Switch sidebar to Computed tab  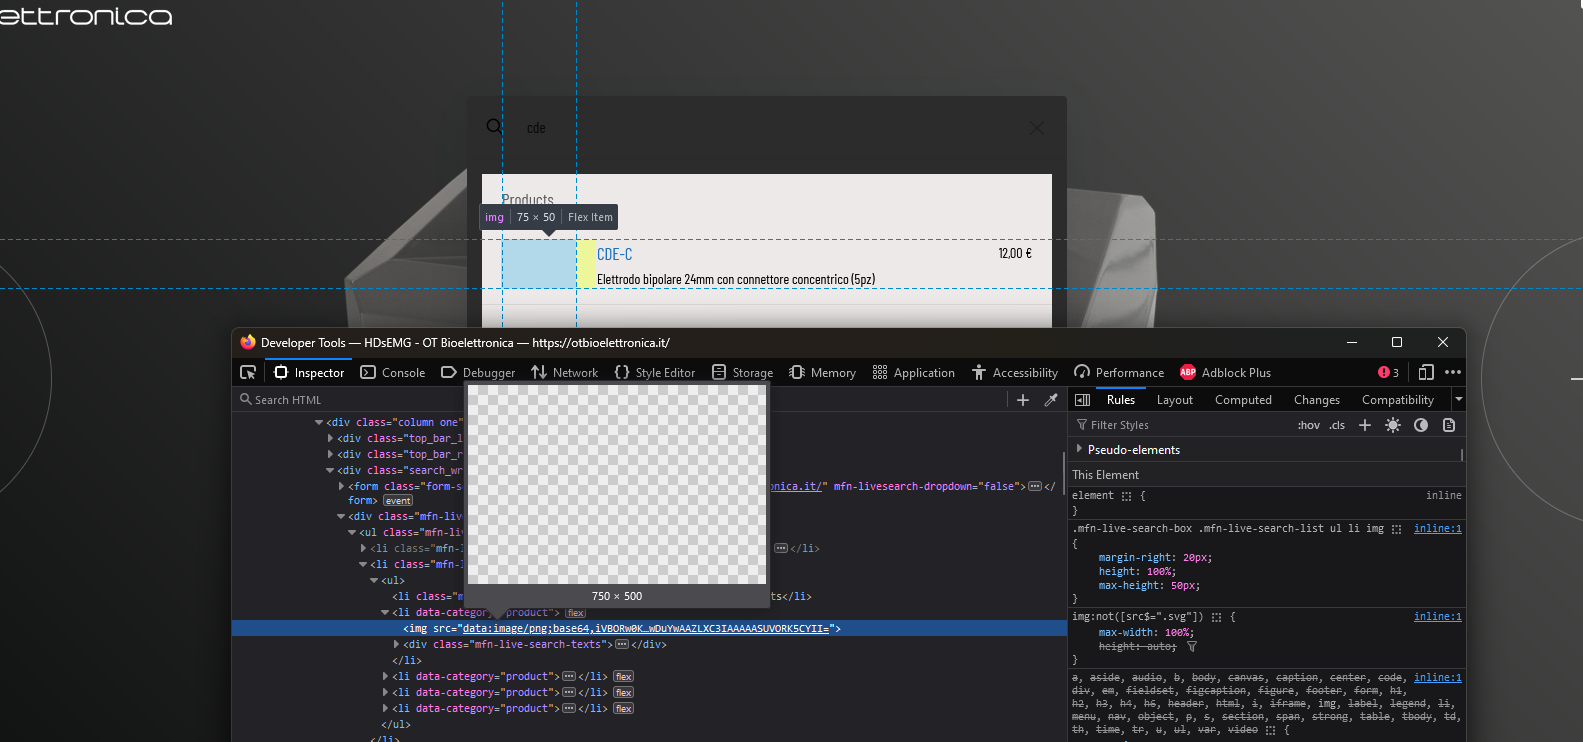[1243, 400]
